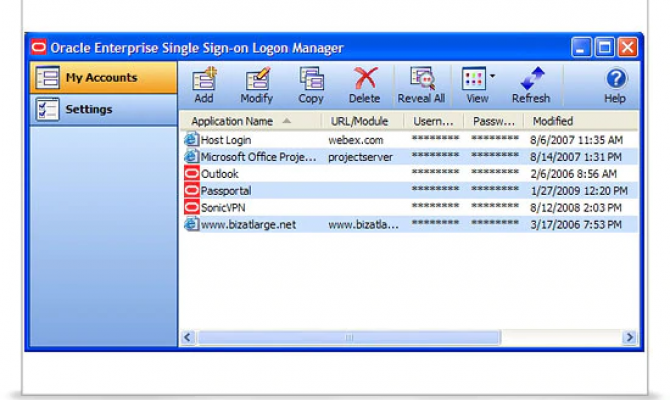Click the projectserver URL cell
The image size is (670, 400).
point(360,157)
